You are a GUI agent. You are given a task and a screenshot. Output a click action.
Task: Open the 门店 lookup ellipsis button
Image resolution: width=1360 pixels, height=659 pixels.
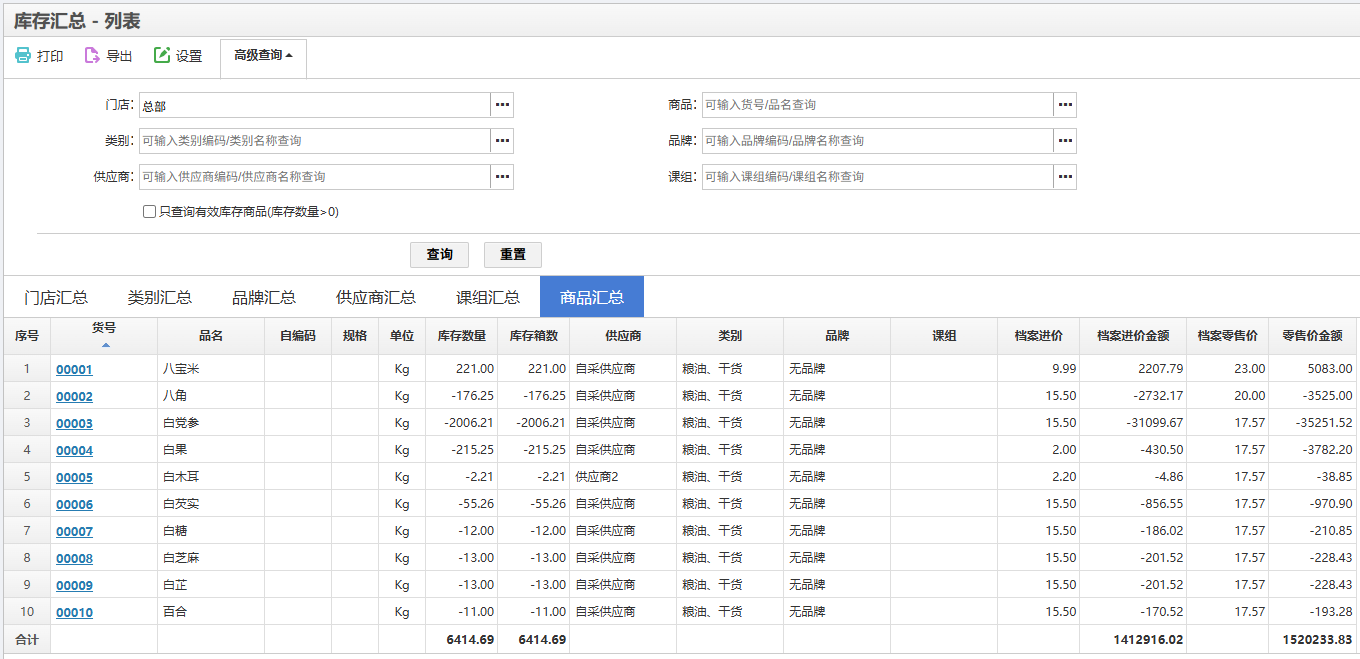point(502,105)
